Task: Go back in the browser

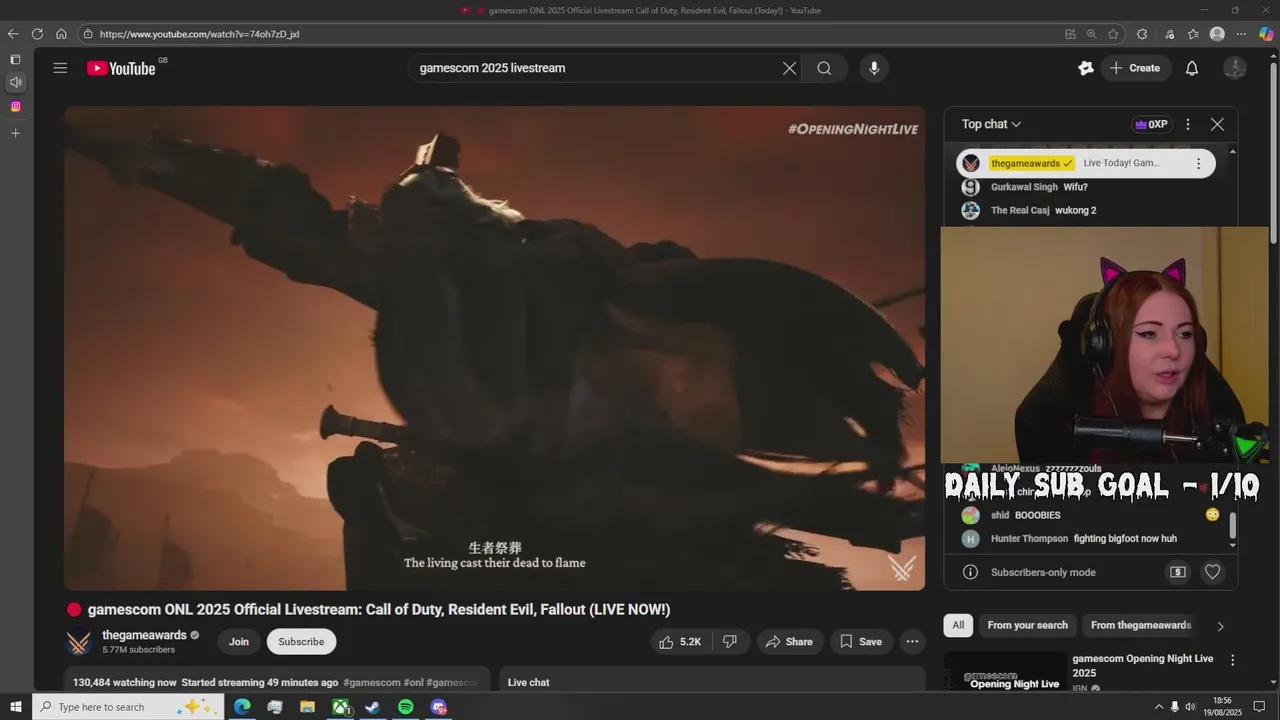Action: coord(13,34)
